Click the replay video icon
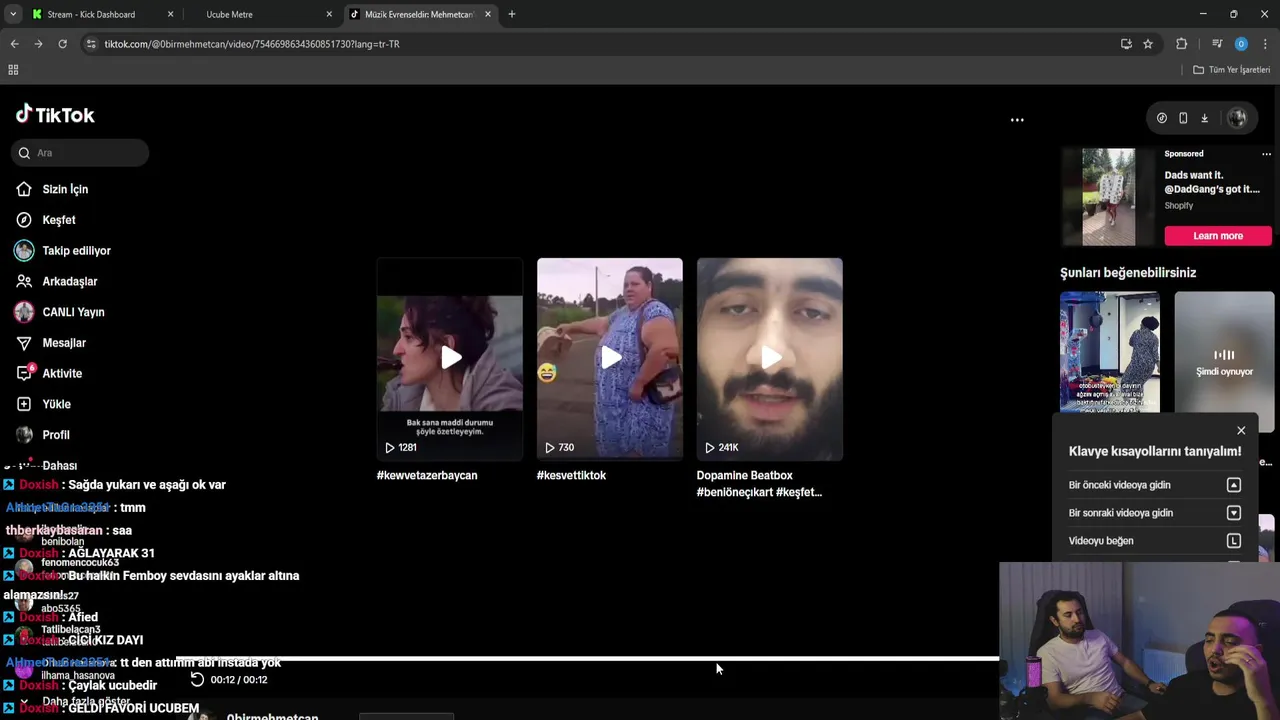 (x=197, y=680)
